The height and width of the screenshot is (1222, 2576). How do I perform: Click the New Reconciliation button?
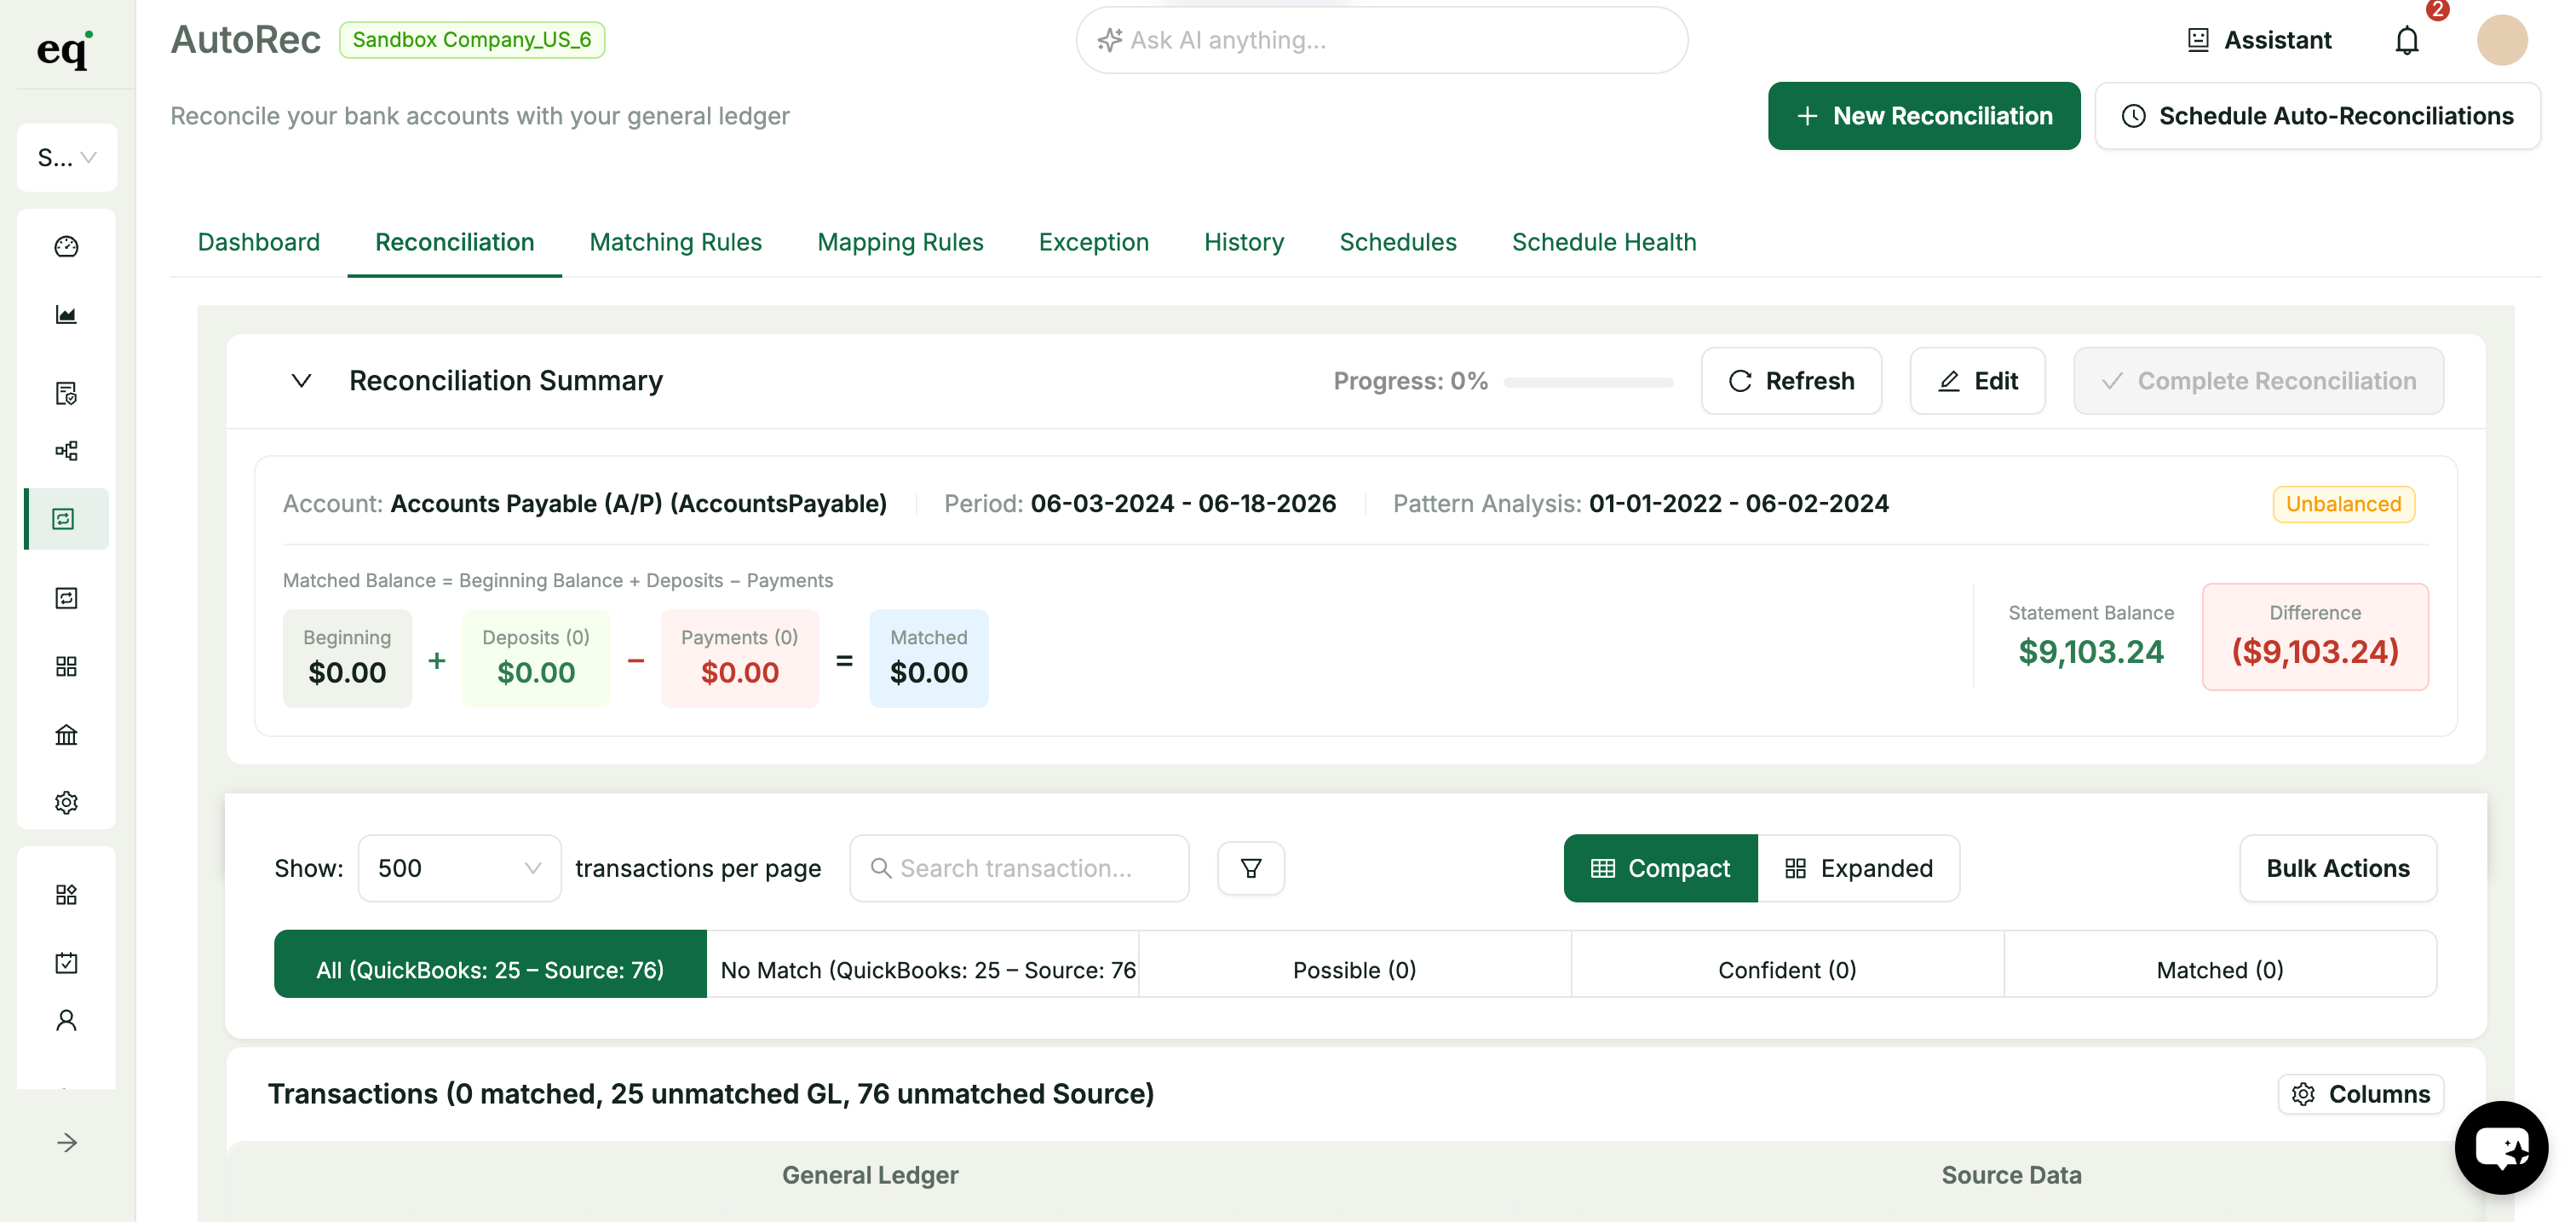pos(1923,116)
